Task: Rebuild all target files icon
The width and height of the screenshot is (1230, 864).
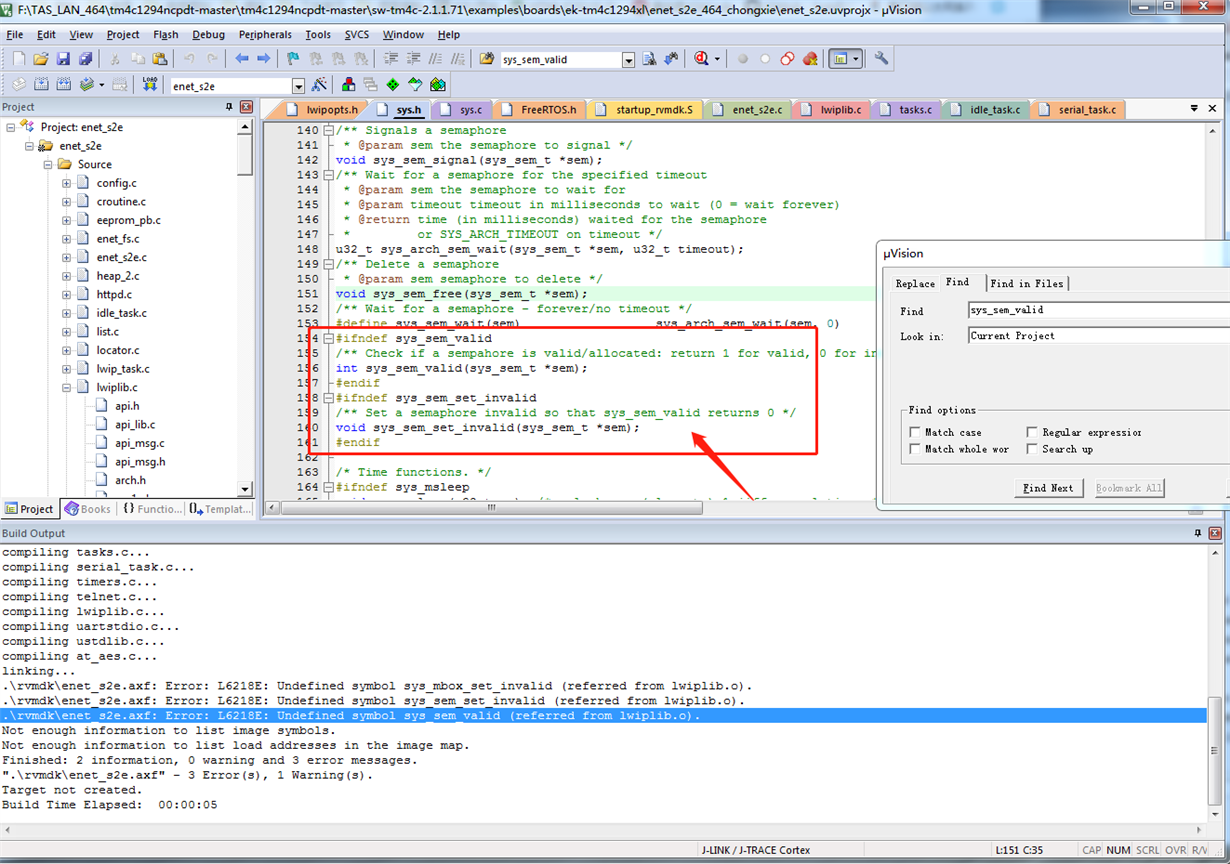Action: (63, 85)
